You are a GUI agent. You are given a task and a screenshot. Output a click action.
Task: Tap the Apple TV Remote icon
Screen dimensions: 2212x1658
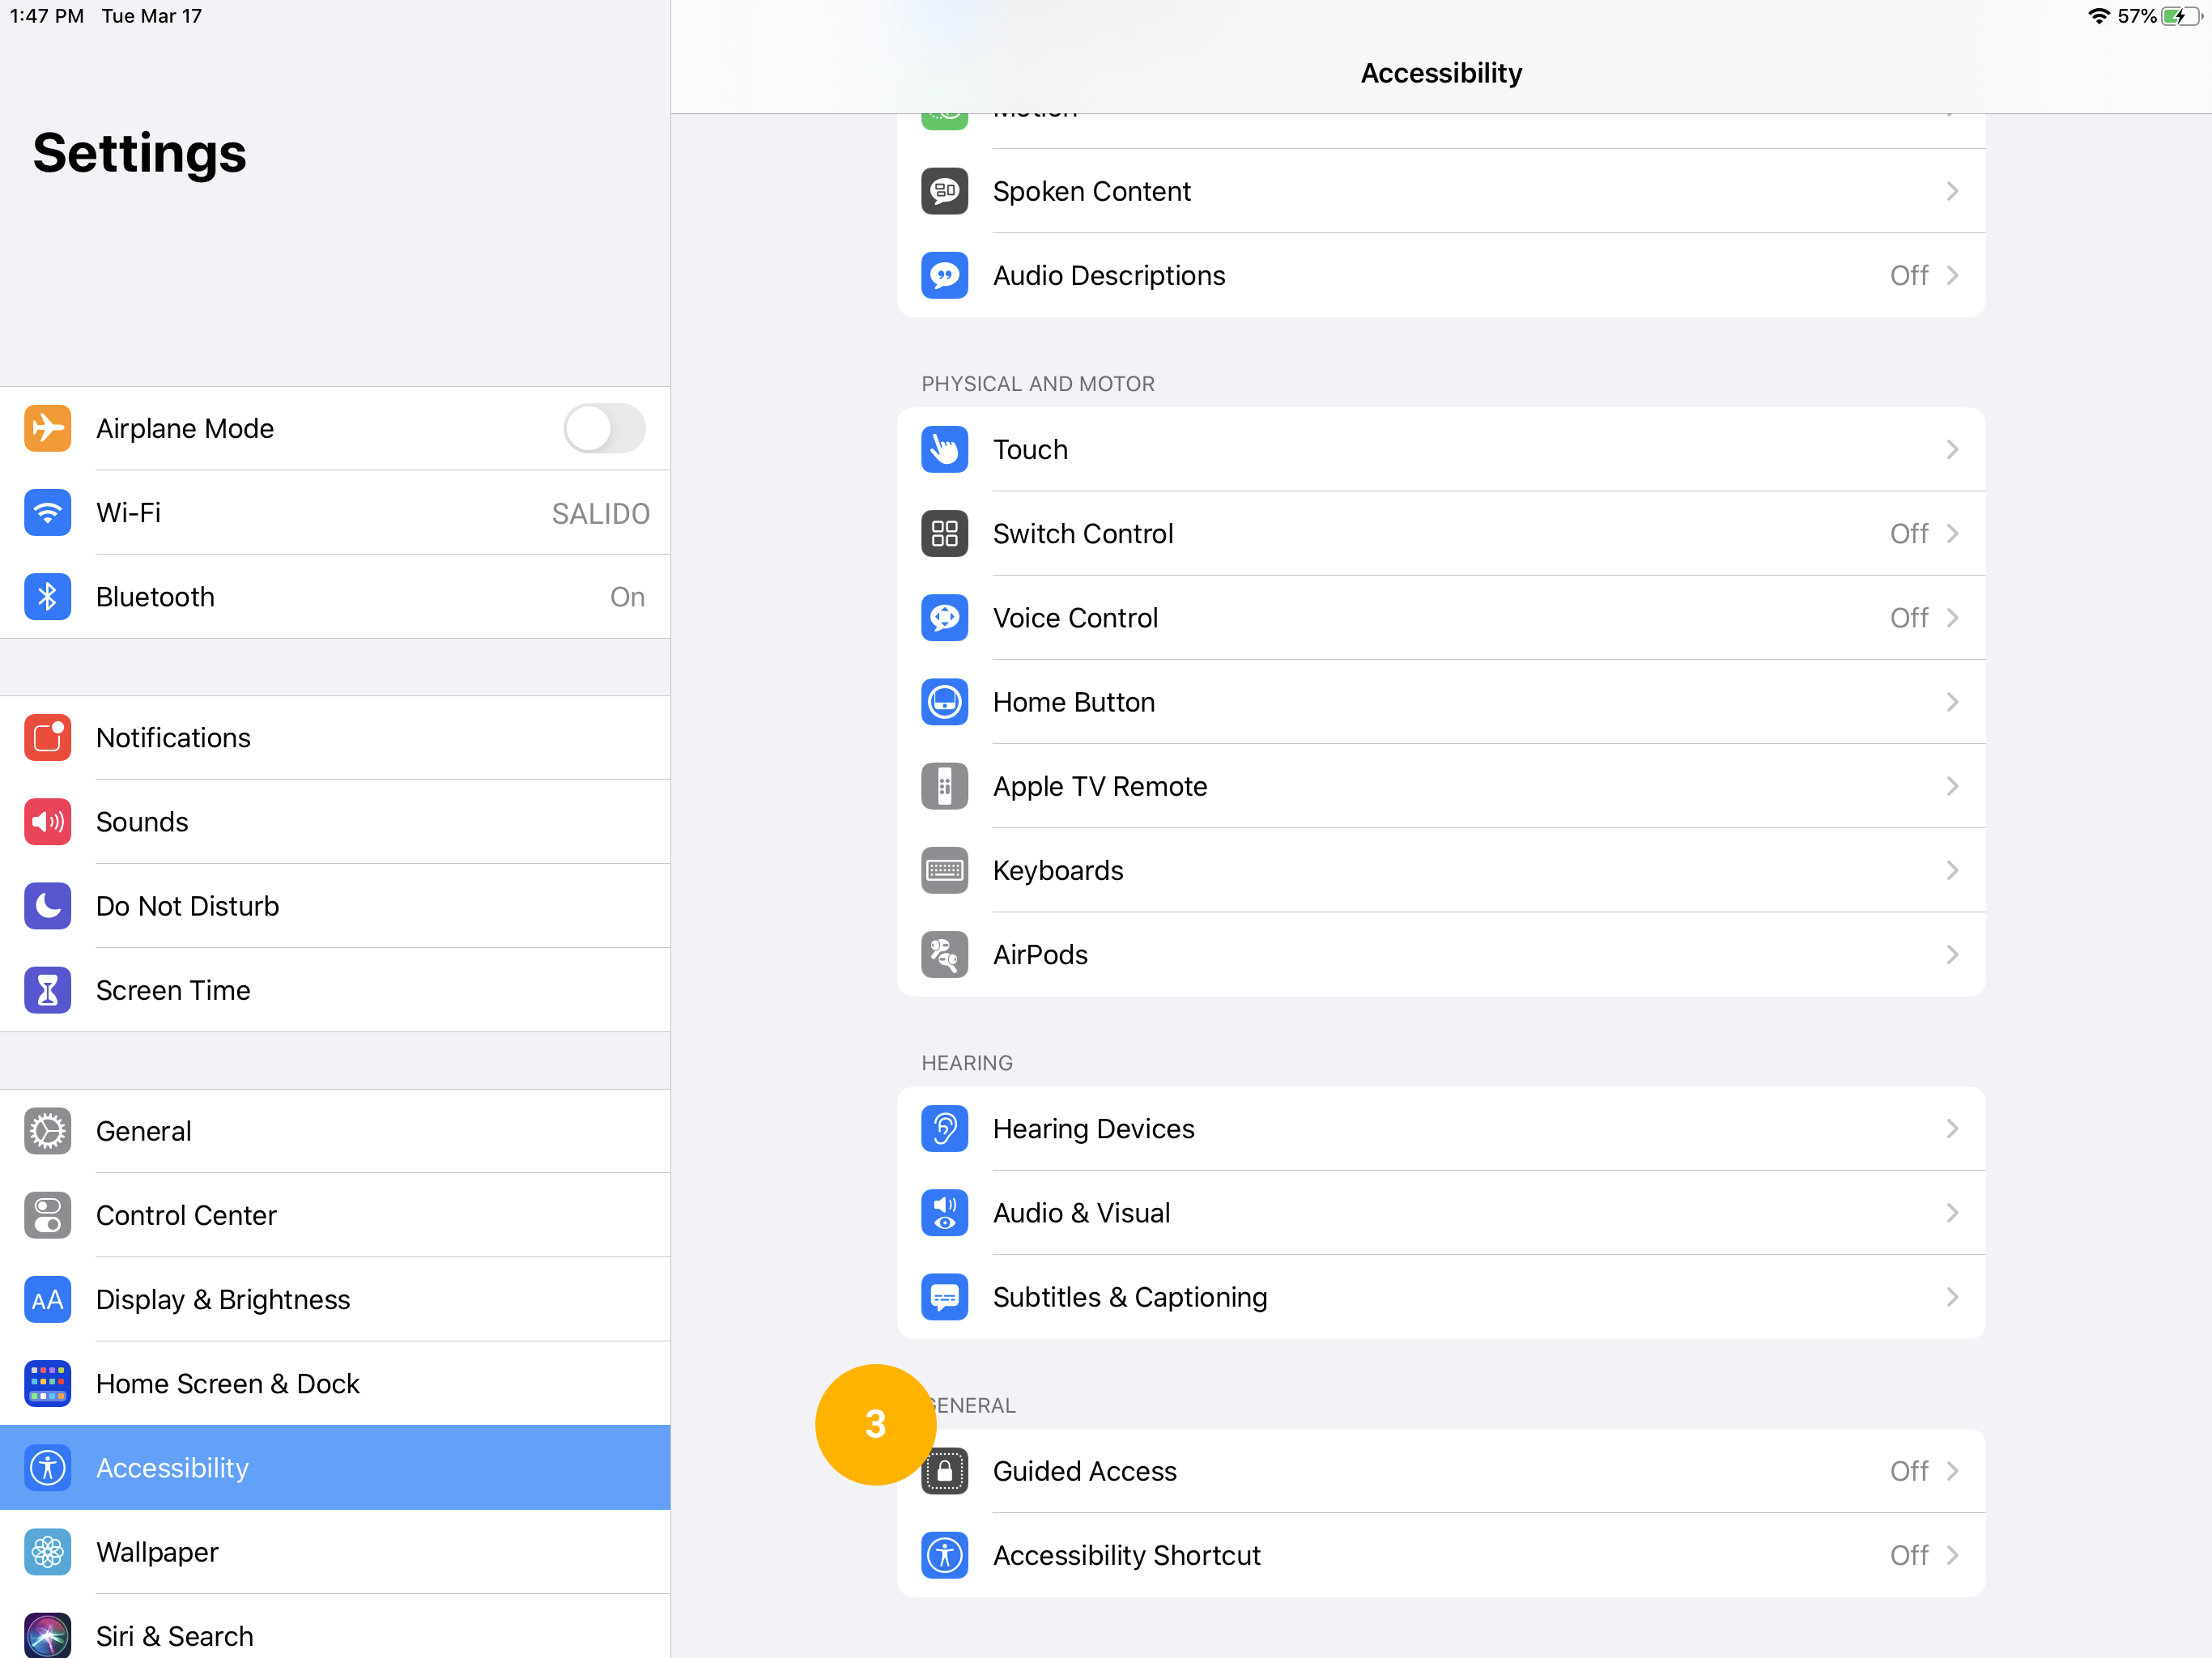tap(944, 786)
